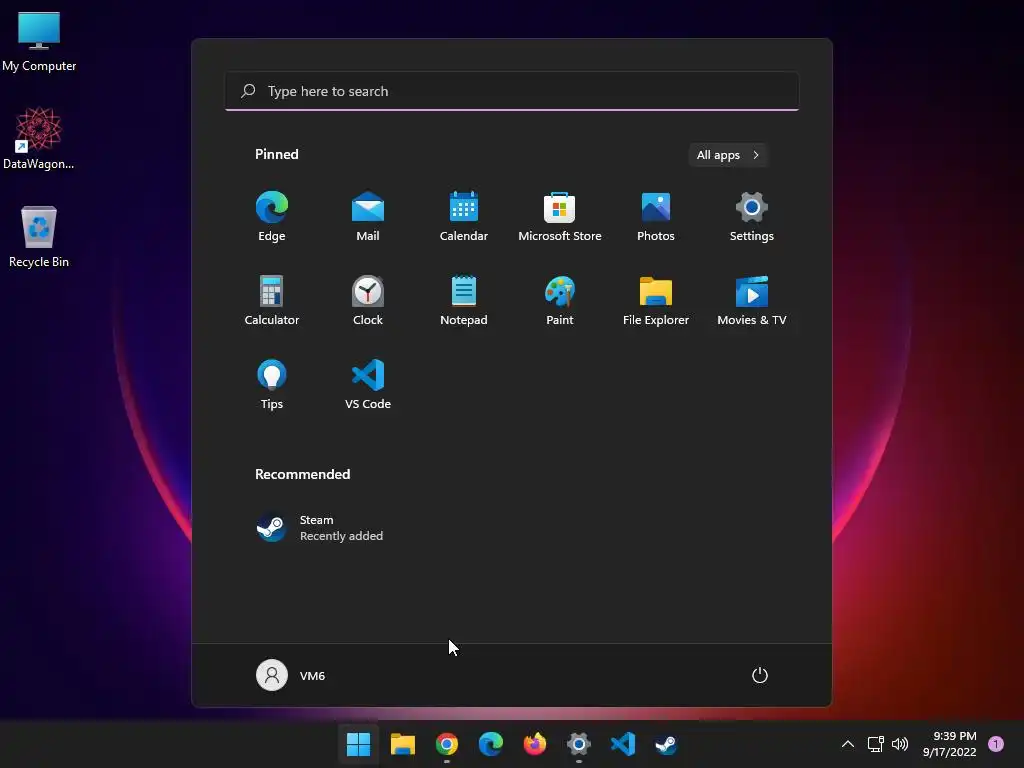Open Edge from pinned apps
Viewport: 1024px width, 768px height.
(272, 217)
